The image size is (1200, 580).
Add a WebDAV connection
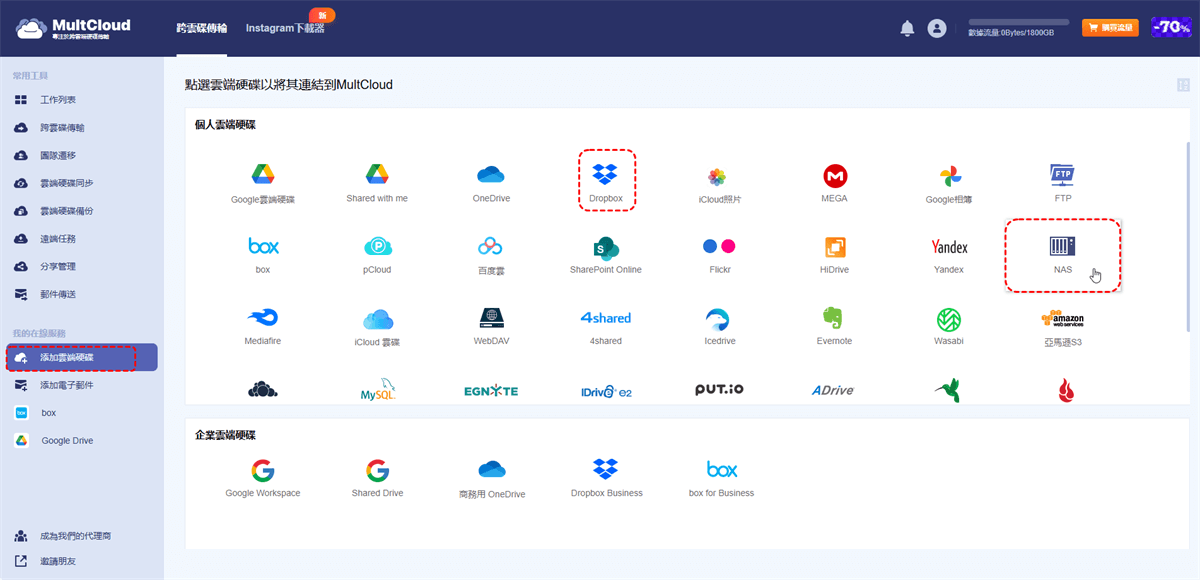(x=491, y=318)
